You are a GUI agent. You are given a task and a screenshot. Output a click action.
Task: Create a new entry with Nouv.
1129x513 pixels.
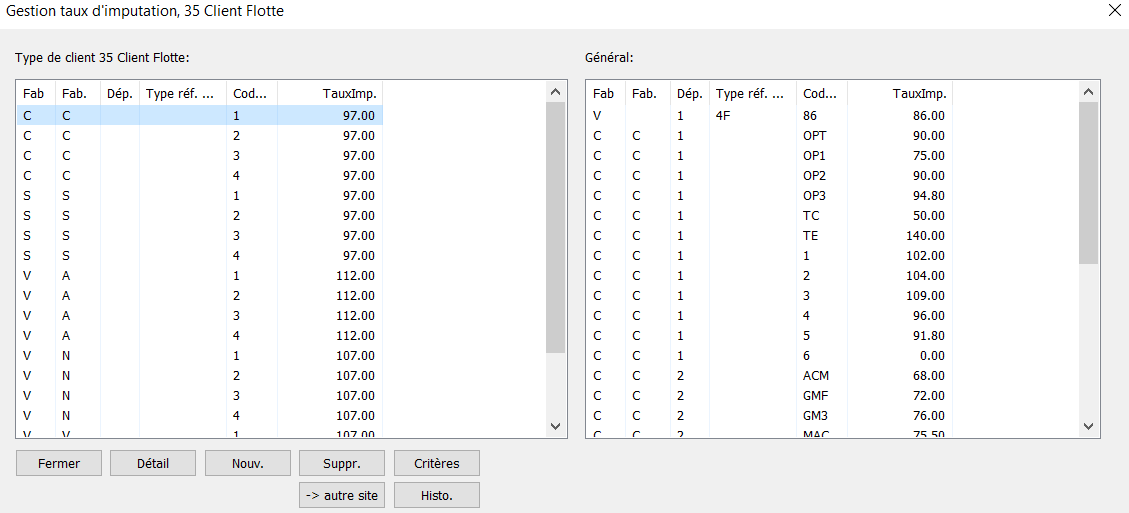[x=248, y=463]
